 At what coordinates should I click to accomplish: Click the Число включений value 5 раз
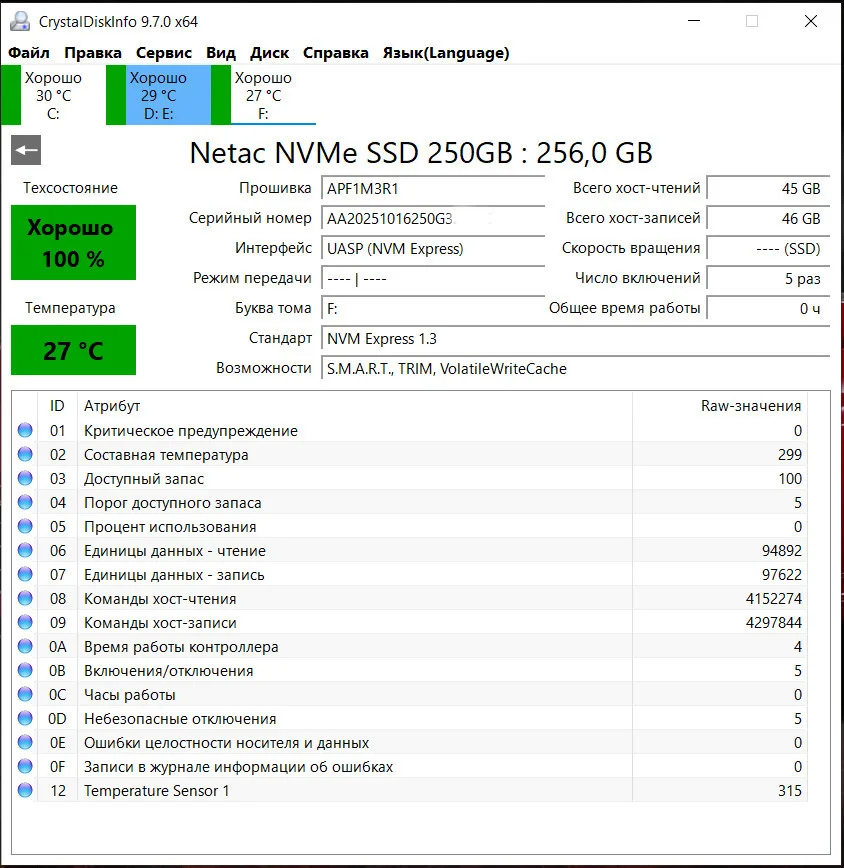[768, 278]
